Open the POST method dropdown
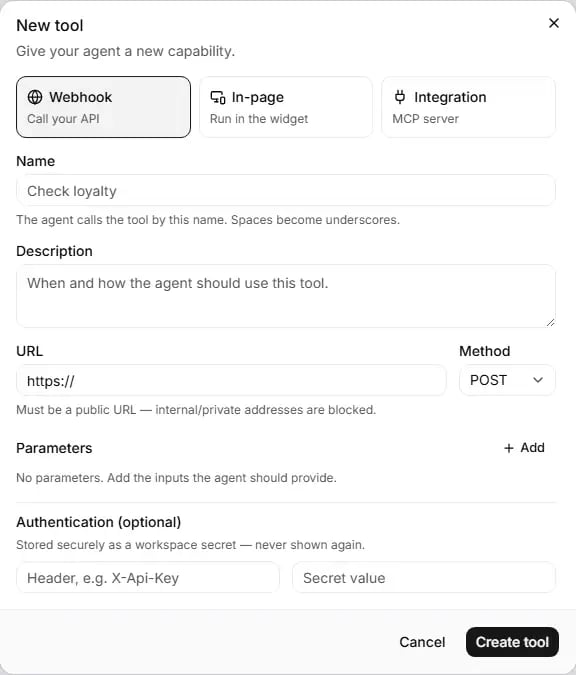Image resolution: width=576 pixels, height=675 pixels. (x=507, y=380)
